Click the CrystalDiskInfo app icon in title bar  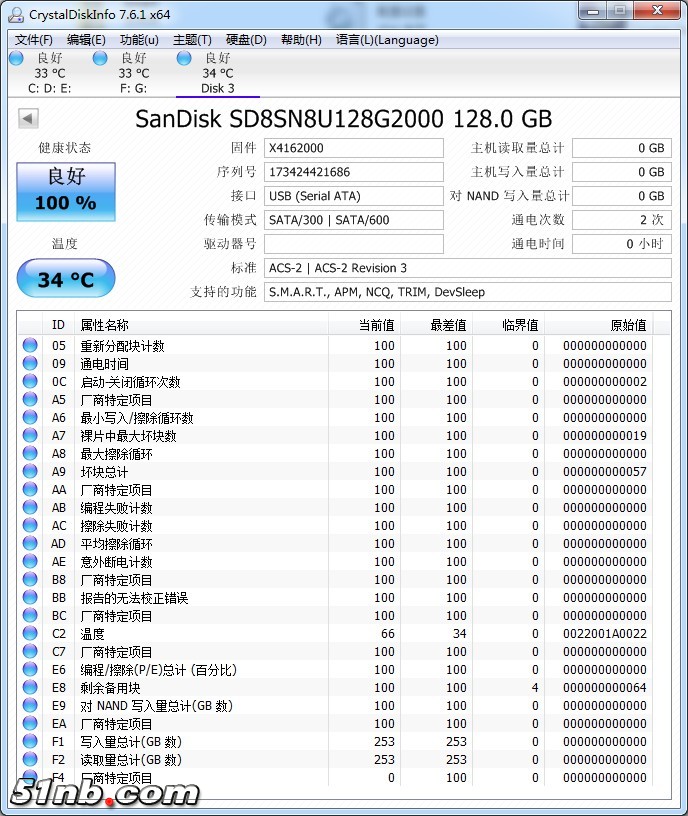coord(16,15)
